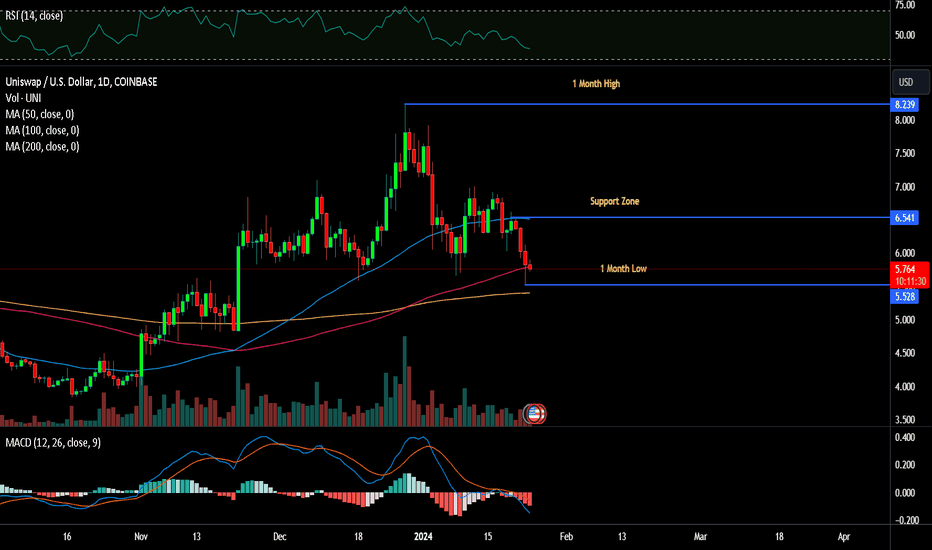Viewport: 932px width, 550px height.
Task: Click the 7.000 tick on the price scale
Action: 905,187
